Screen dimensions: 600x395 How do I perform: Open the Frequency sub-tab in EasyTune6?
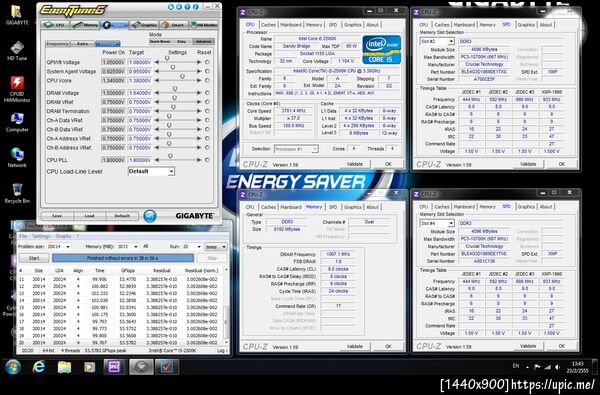click(57, 44)
